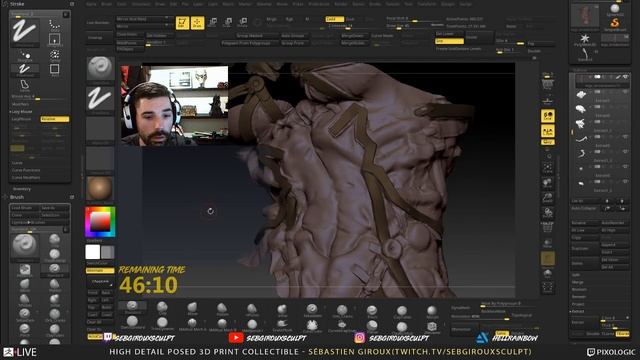Select the white main color swatch

[x=93, y=252]
